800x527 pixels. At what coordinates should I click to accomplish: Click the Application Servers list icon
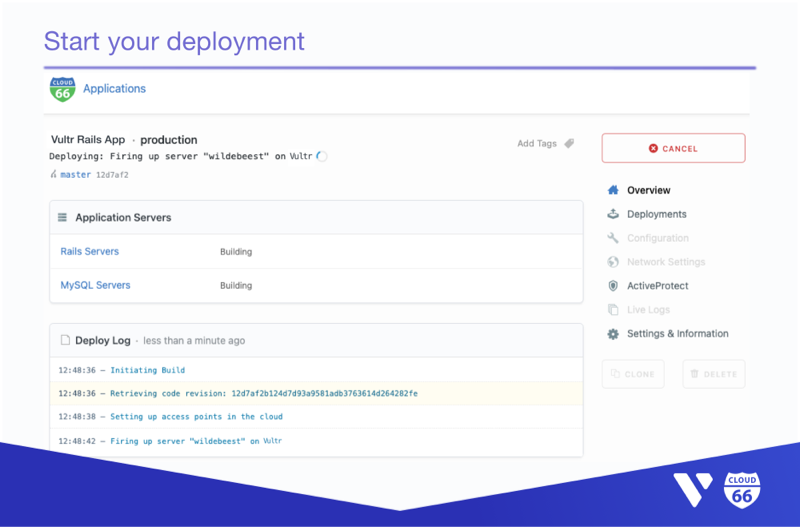pos(62,217)
